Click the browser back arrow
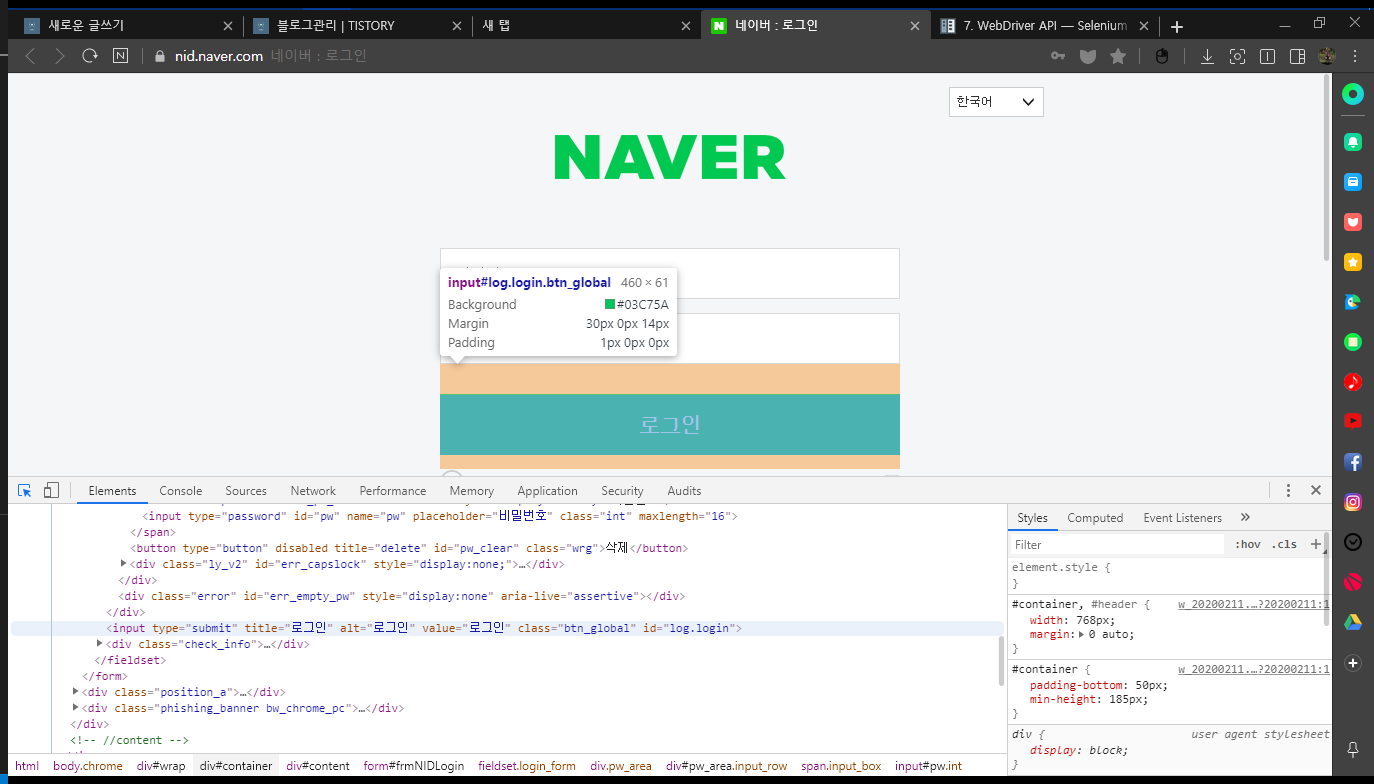 [30, 56]
